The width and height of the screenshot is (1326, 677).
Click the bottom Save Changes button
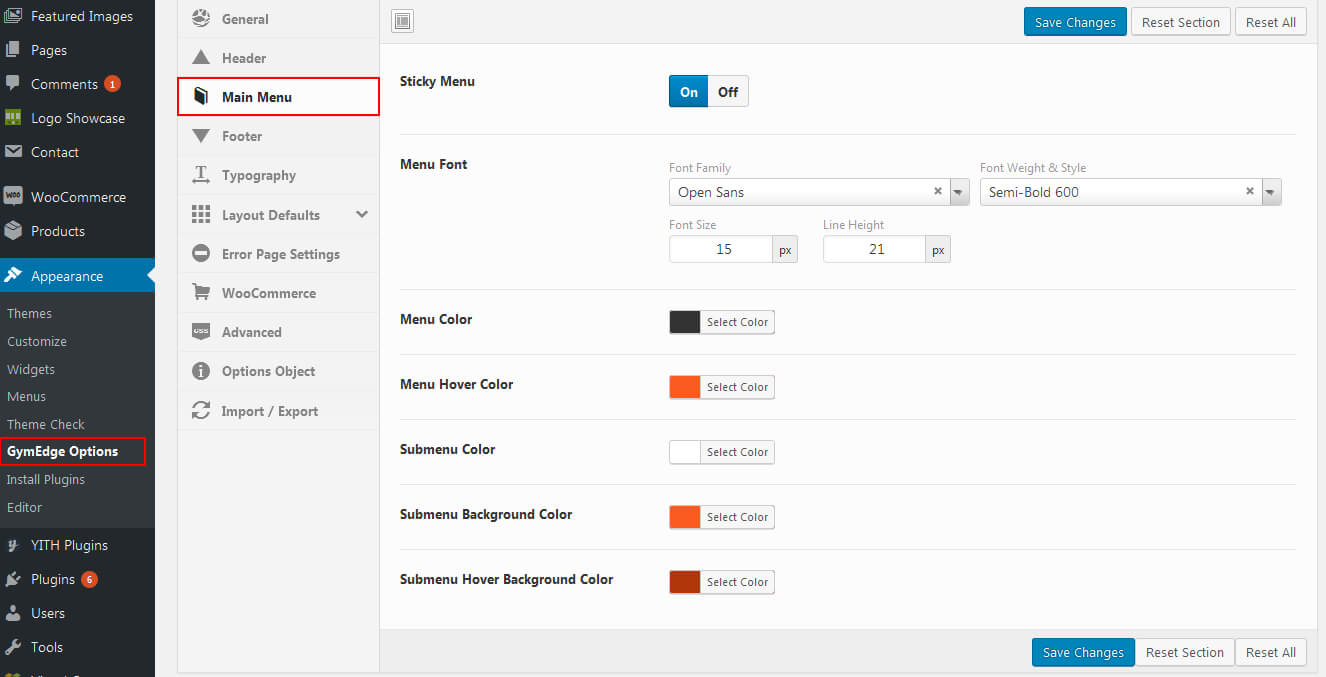coord(1083,652)
